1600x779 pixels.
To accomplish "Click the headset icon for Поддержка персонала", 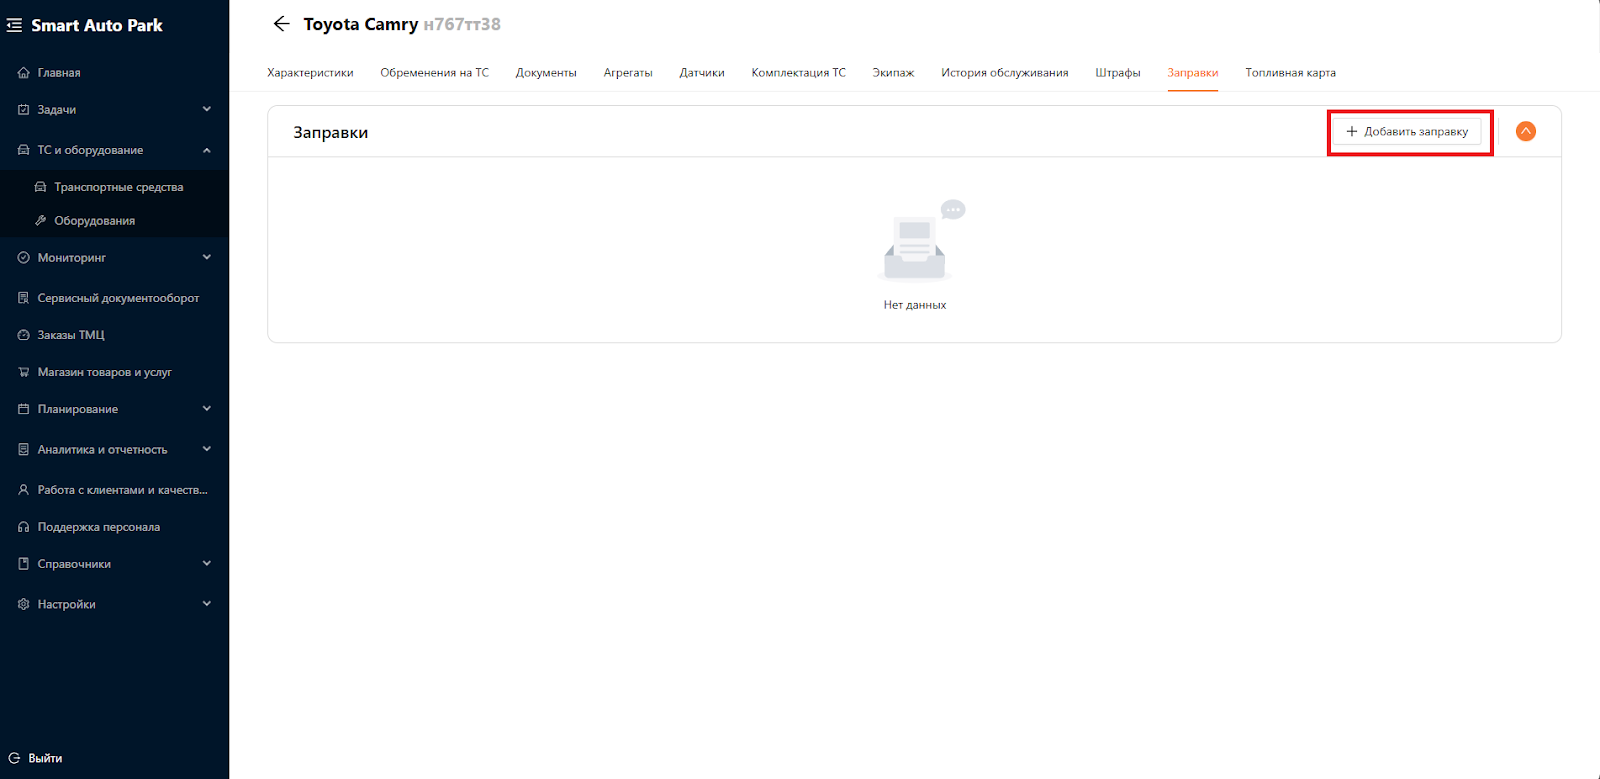I will (24, 527).
